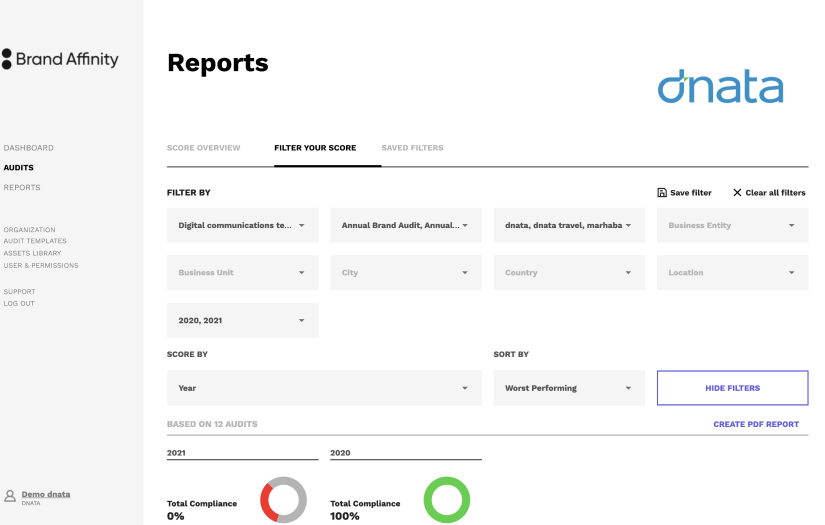Open Audit Templates in the sidebar
The image size is (825, 525).
(35, 241)
